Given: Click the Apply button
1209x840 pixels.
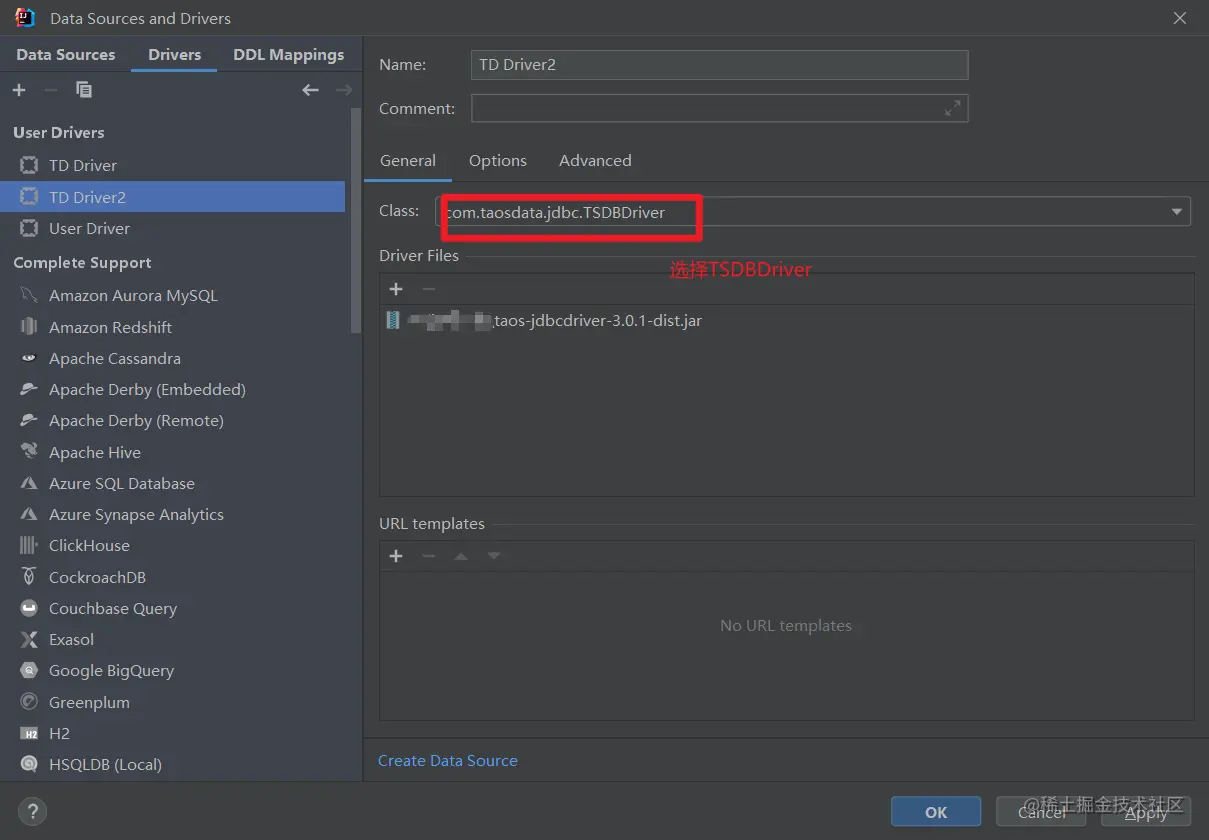Looking at the screenshot, I should tap(1146, 812).
